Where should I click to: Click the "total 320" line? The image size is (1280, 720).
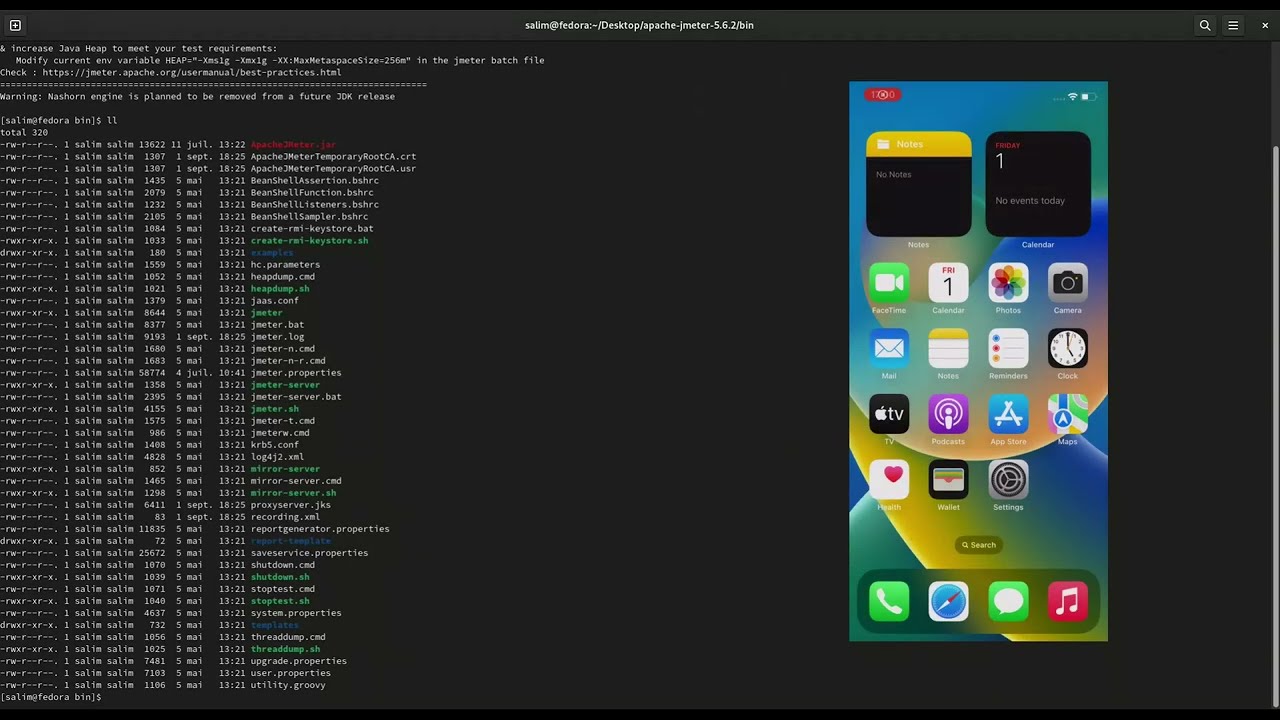[24, 133]
